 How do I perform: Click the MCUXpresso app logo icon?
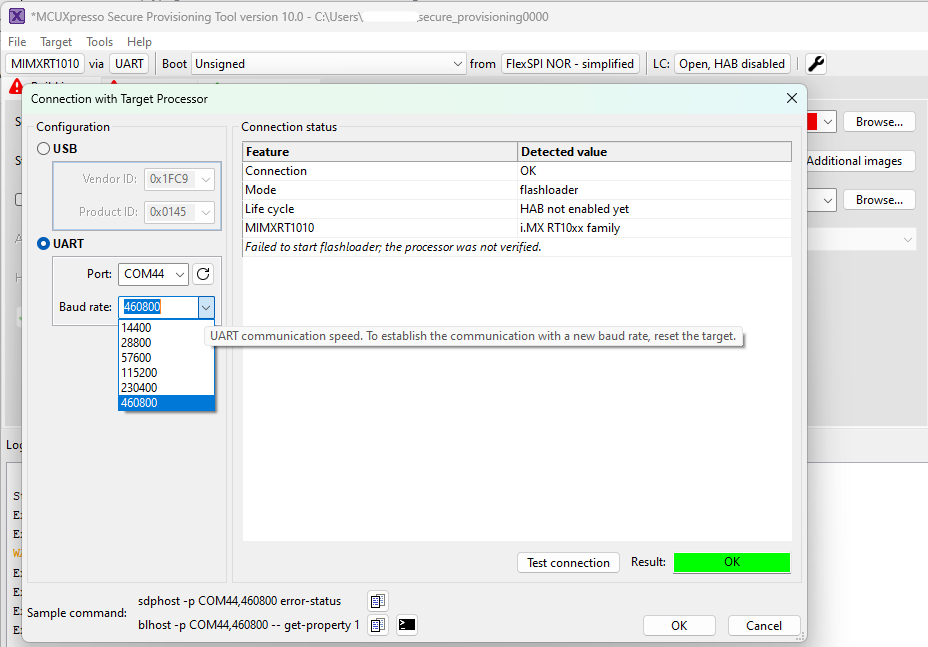pyautogui.click(x=16, y=17)
